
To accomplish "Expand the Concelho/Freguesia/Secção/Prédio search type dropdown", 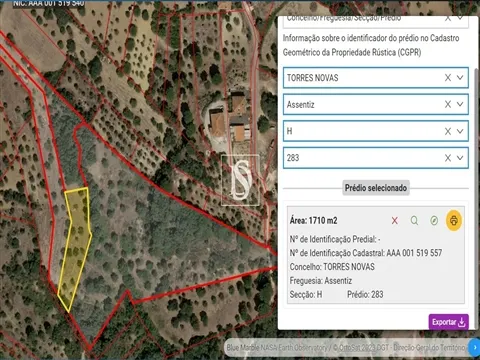I will (460, 18).
